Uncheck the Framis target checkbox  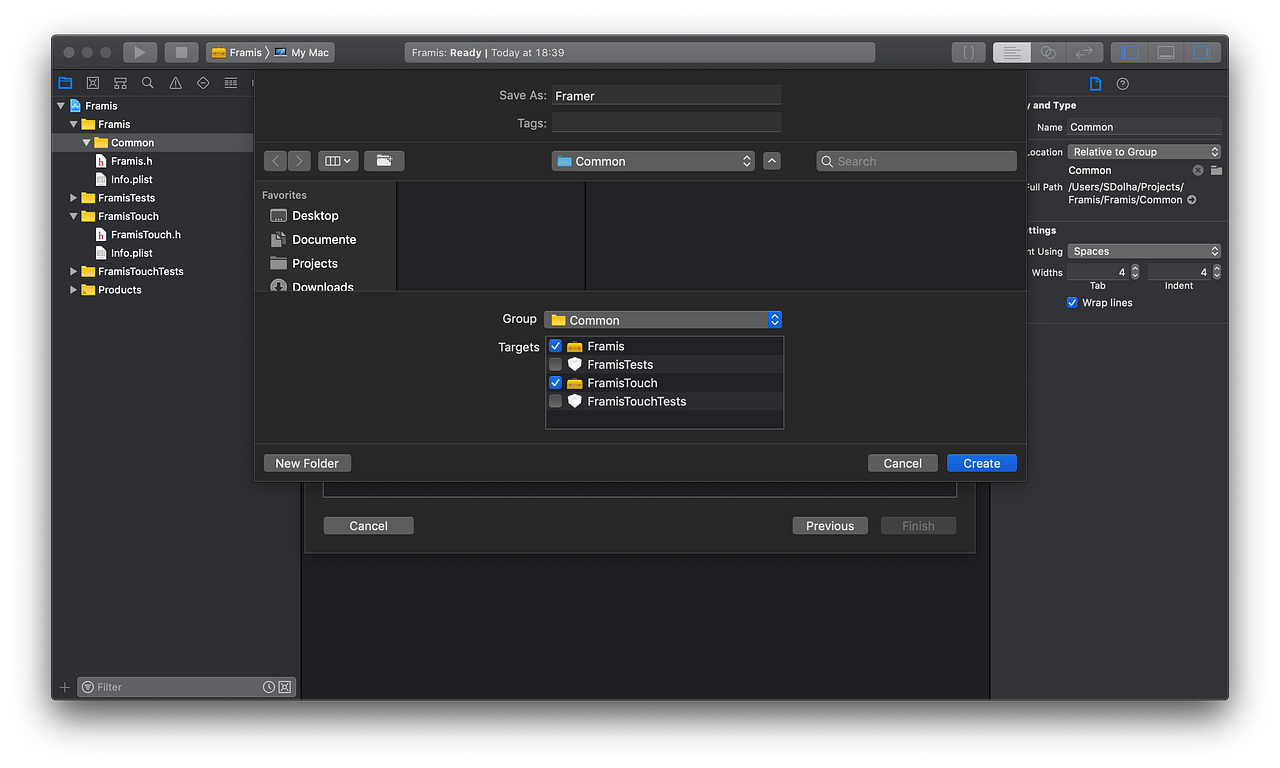point(556,345)
